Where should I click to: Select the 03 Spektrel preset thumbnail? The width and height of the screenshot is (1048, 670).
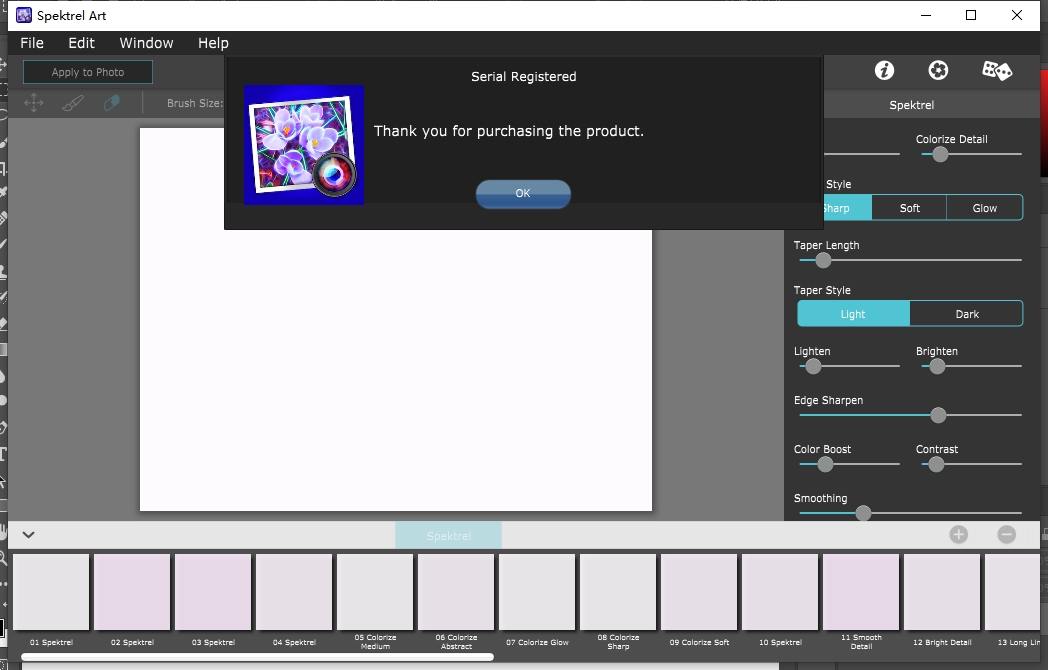[213, 592]
